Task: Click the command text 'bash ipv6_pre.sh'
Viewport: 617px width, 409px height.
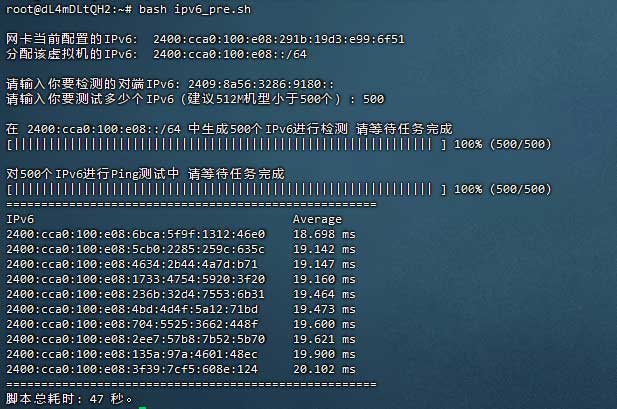Action: click(195, 9)
